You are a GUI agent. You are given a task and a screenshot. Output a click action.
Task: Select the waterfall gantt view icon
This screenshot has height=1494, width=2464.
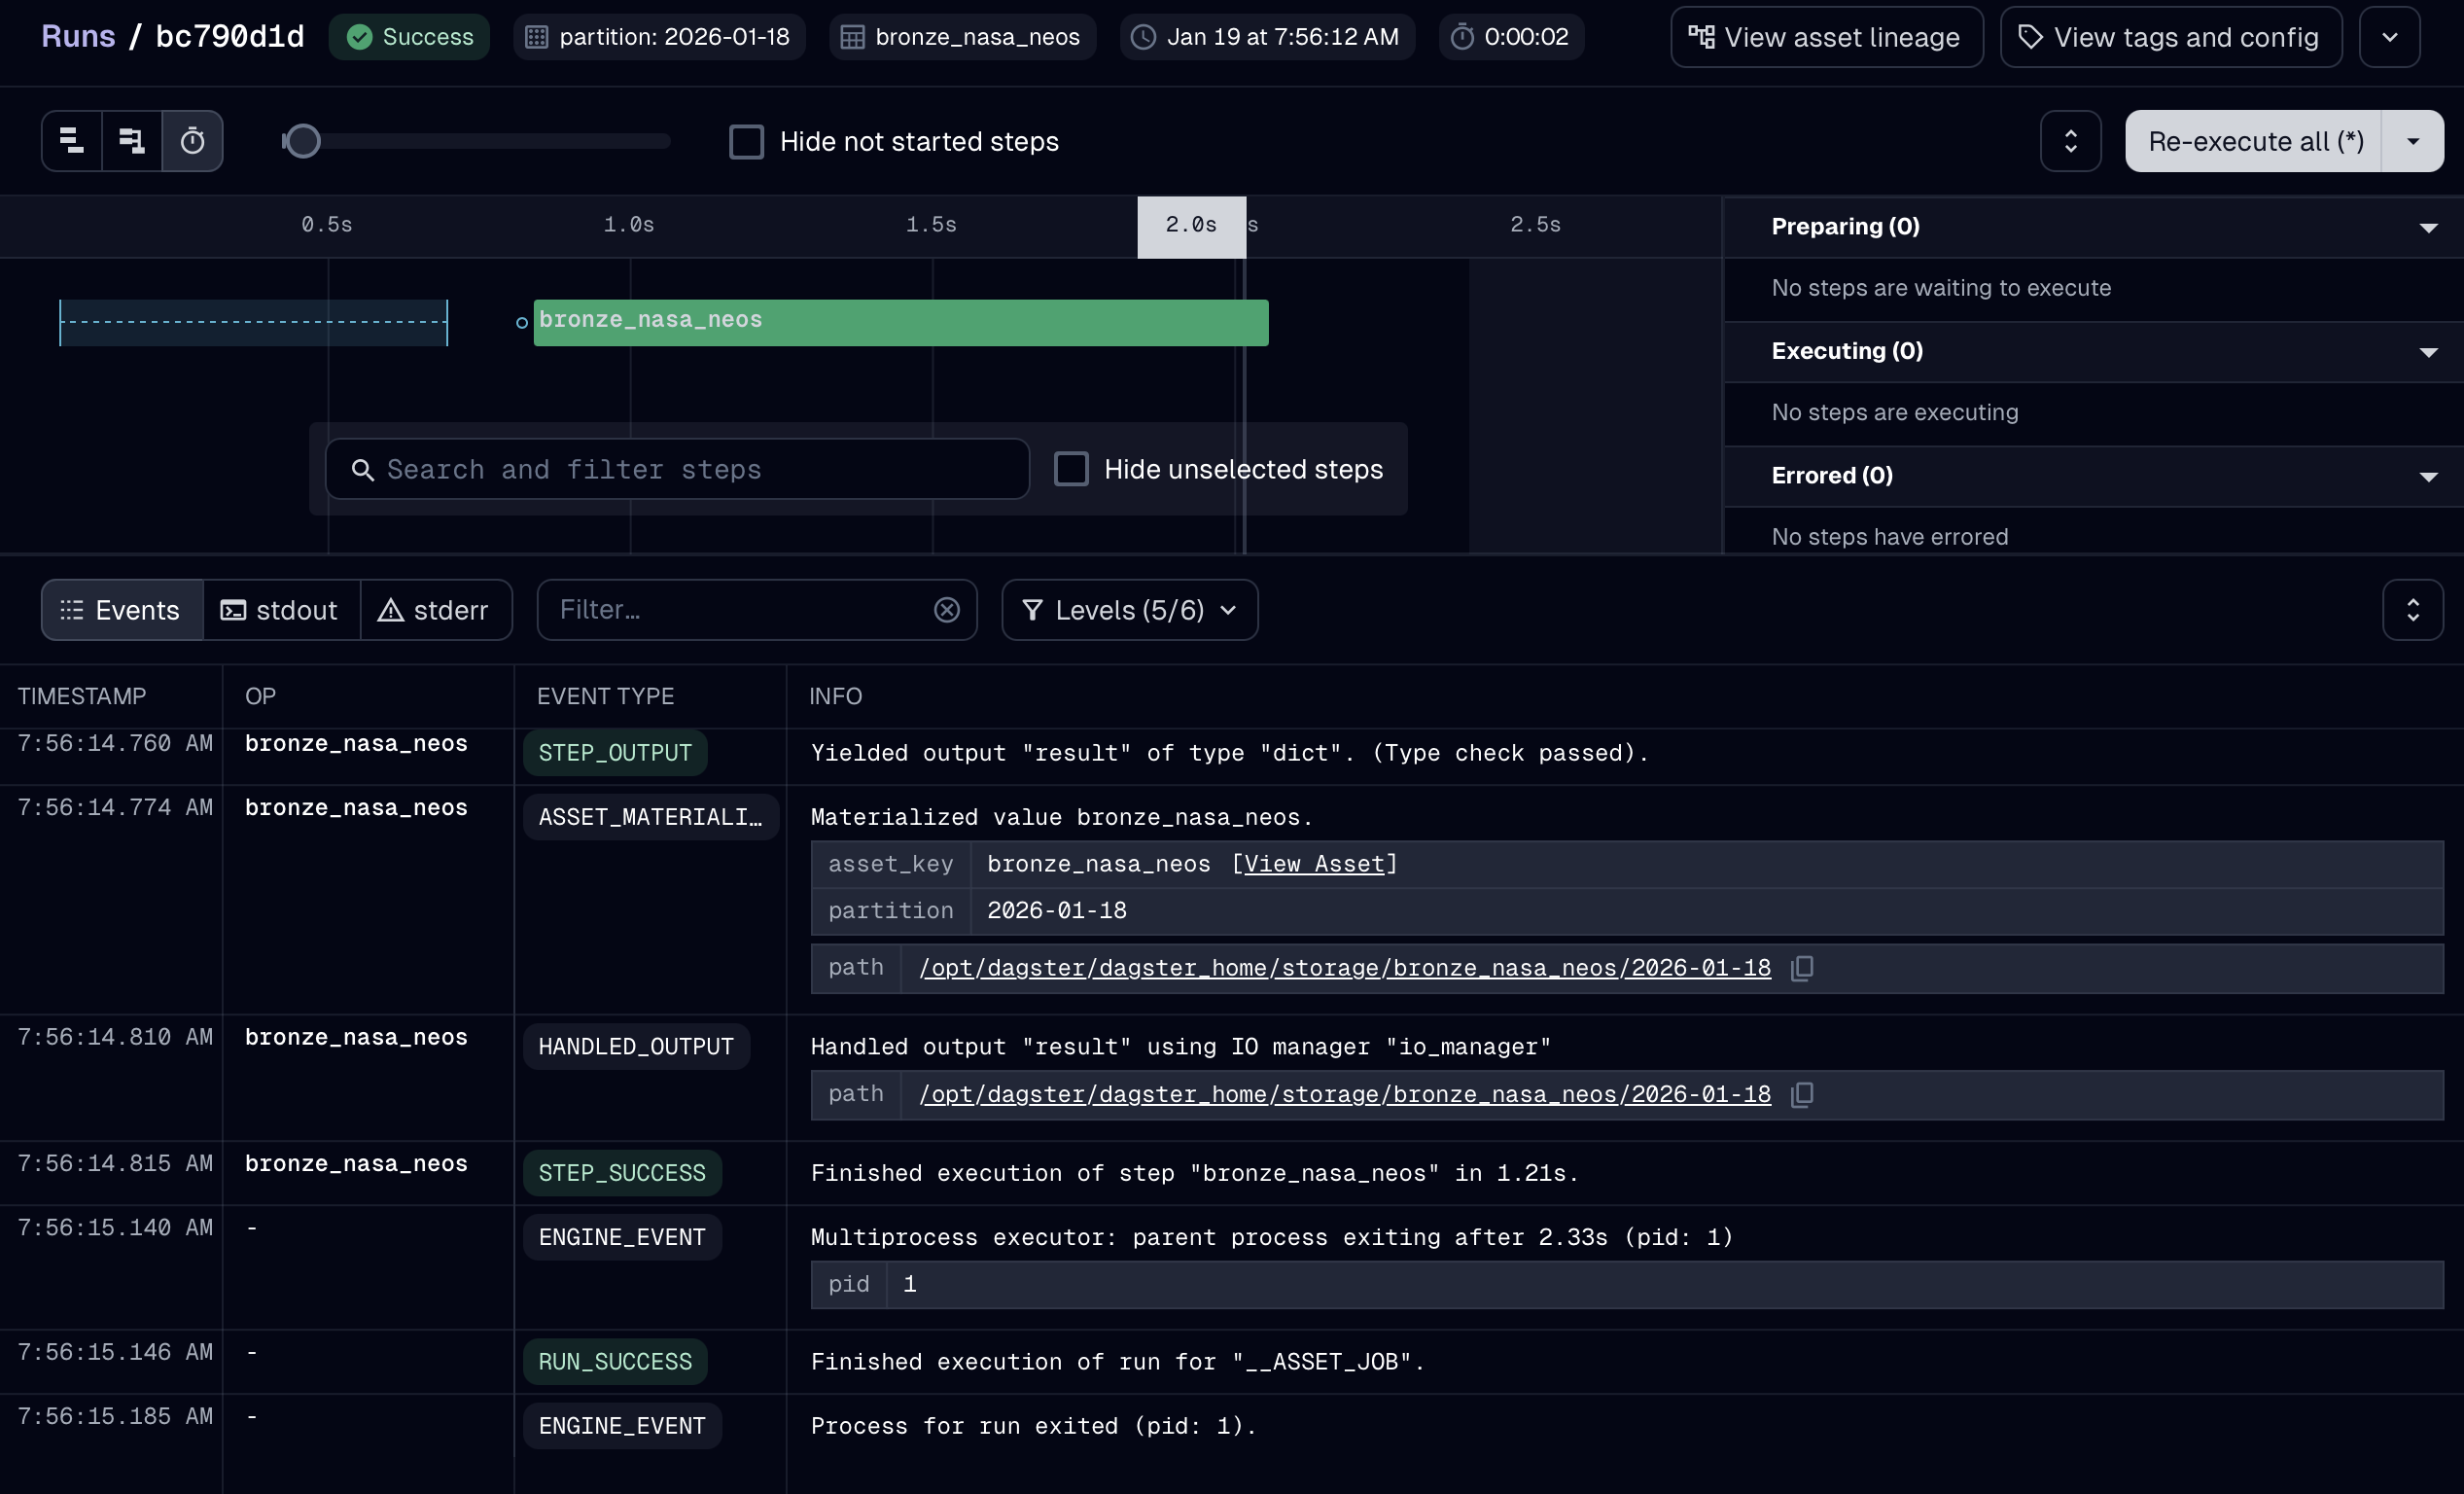pyautogui.click(x=131, y=141)
